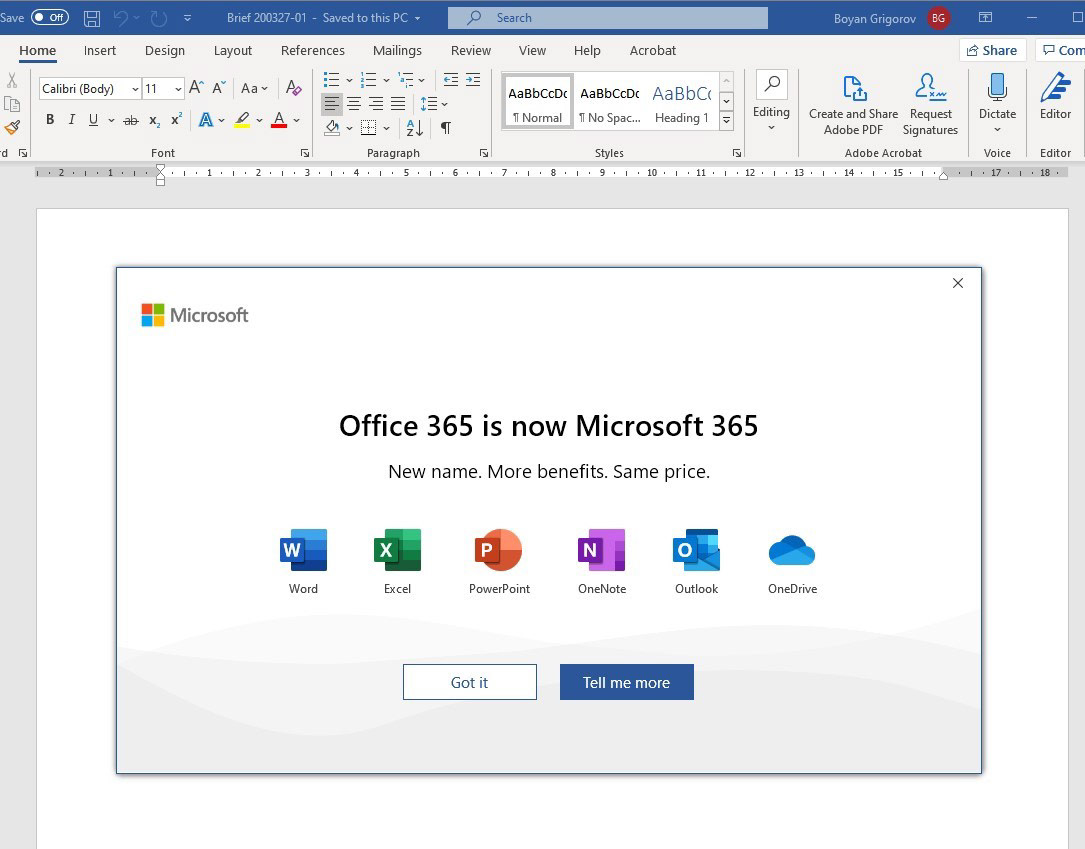Open Paragraph dialog launcher
The image size is (1085, 849).
(484, 153)
